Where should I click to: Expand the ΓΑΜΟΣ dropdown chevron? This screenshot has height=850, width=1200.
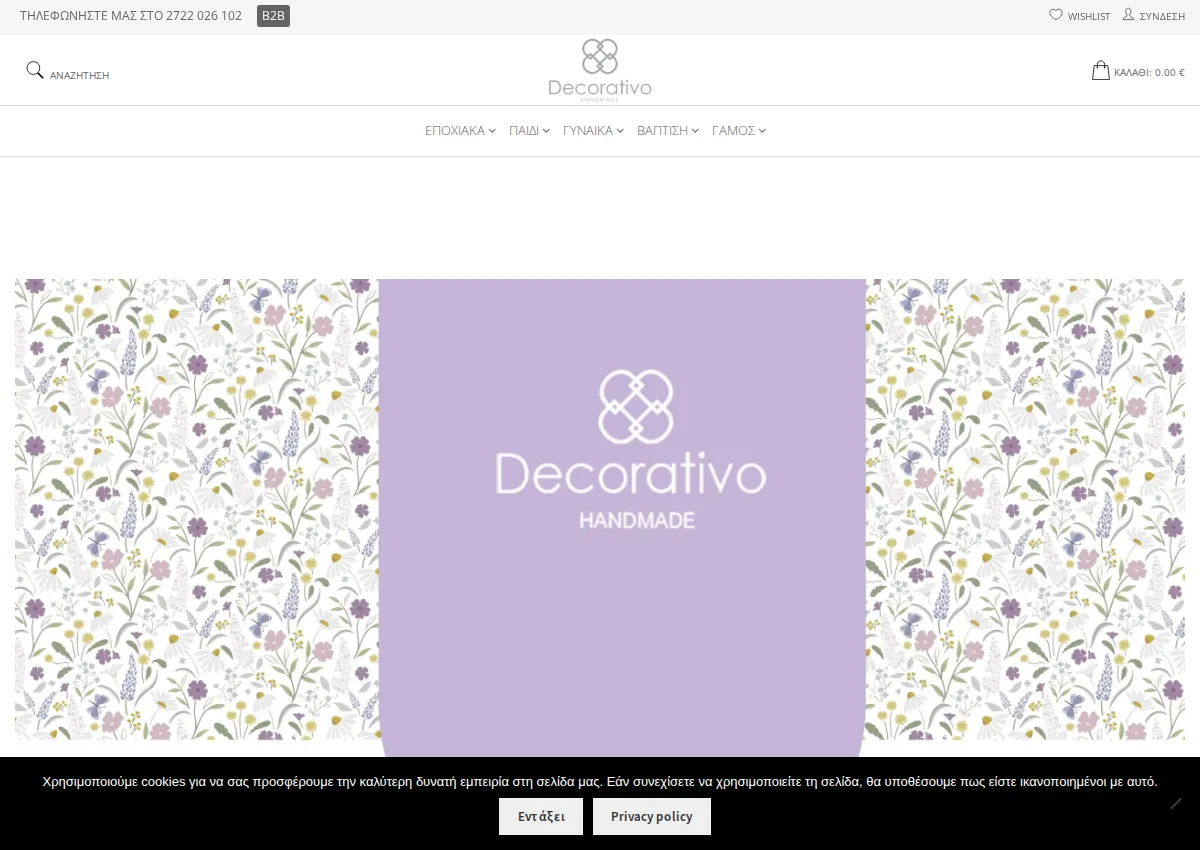pyautogui.click(x=762, y=131)
